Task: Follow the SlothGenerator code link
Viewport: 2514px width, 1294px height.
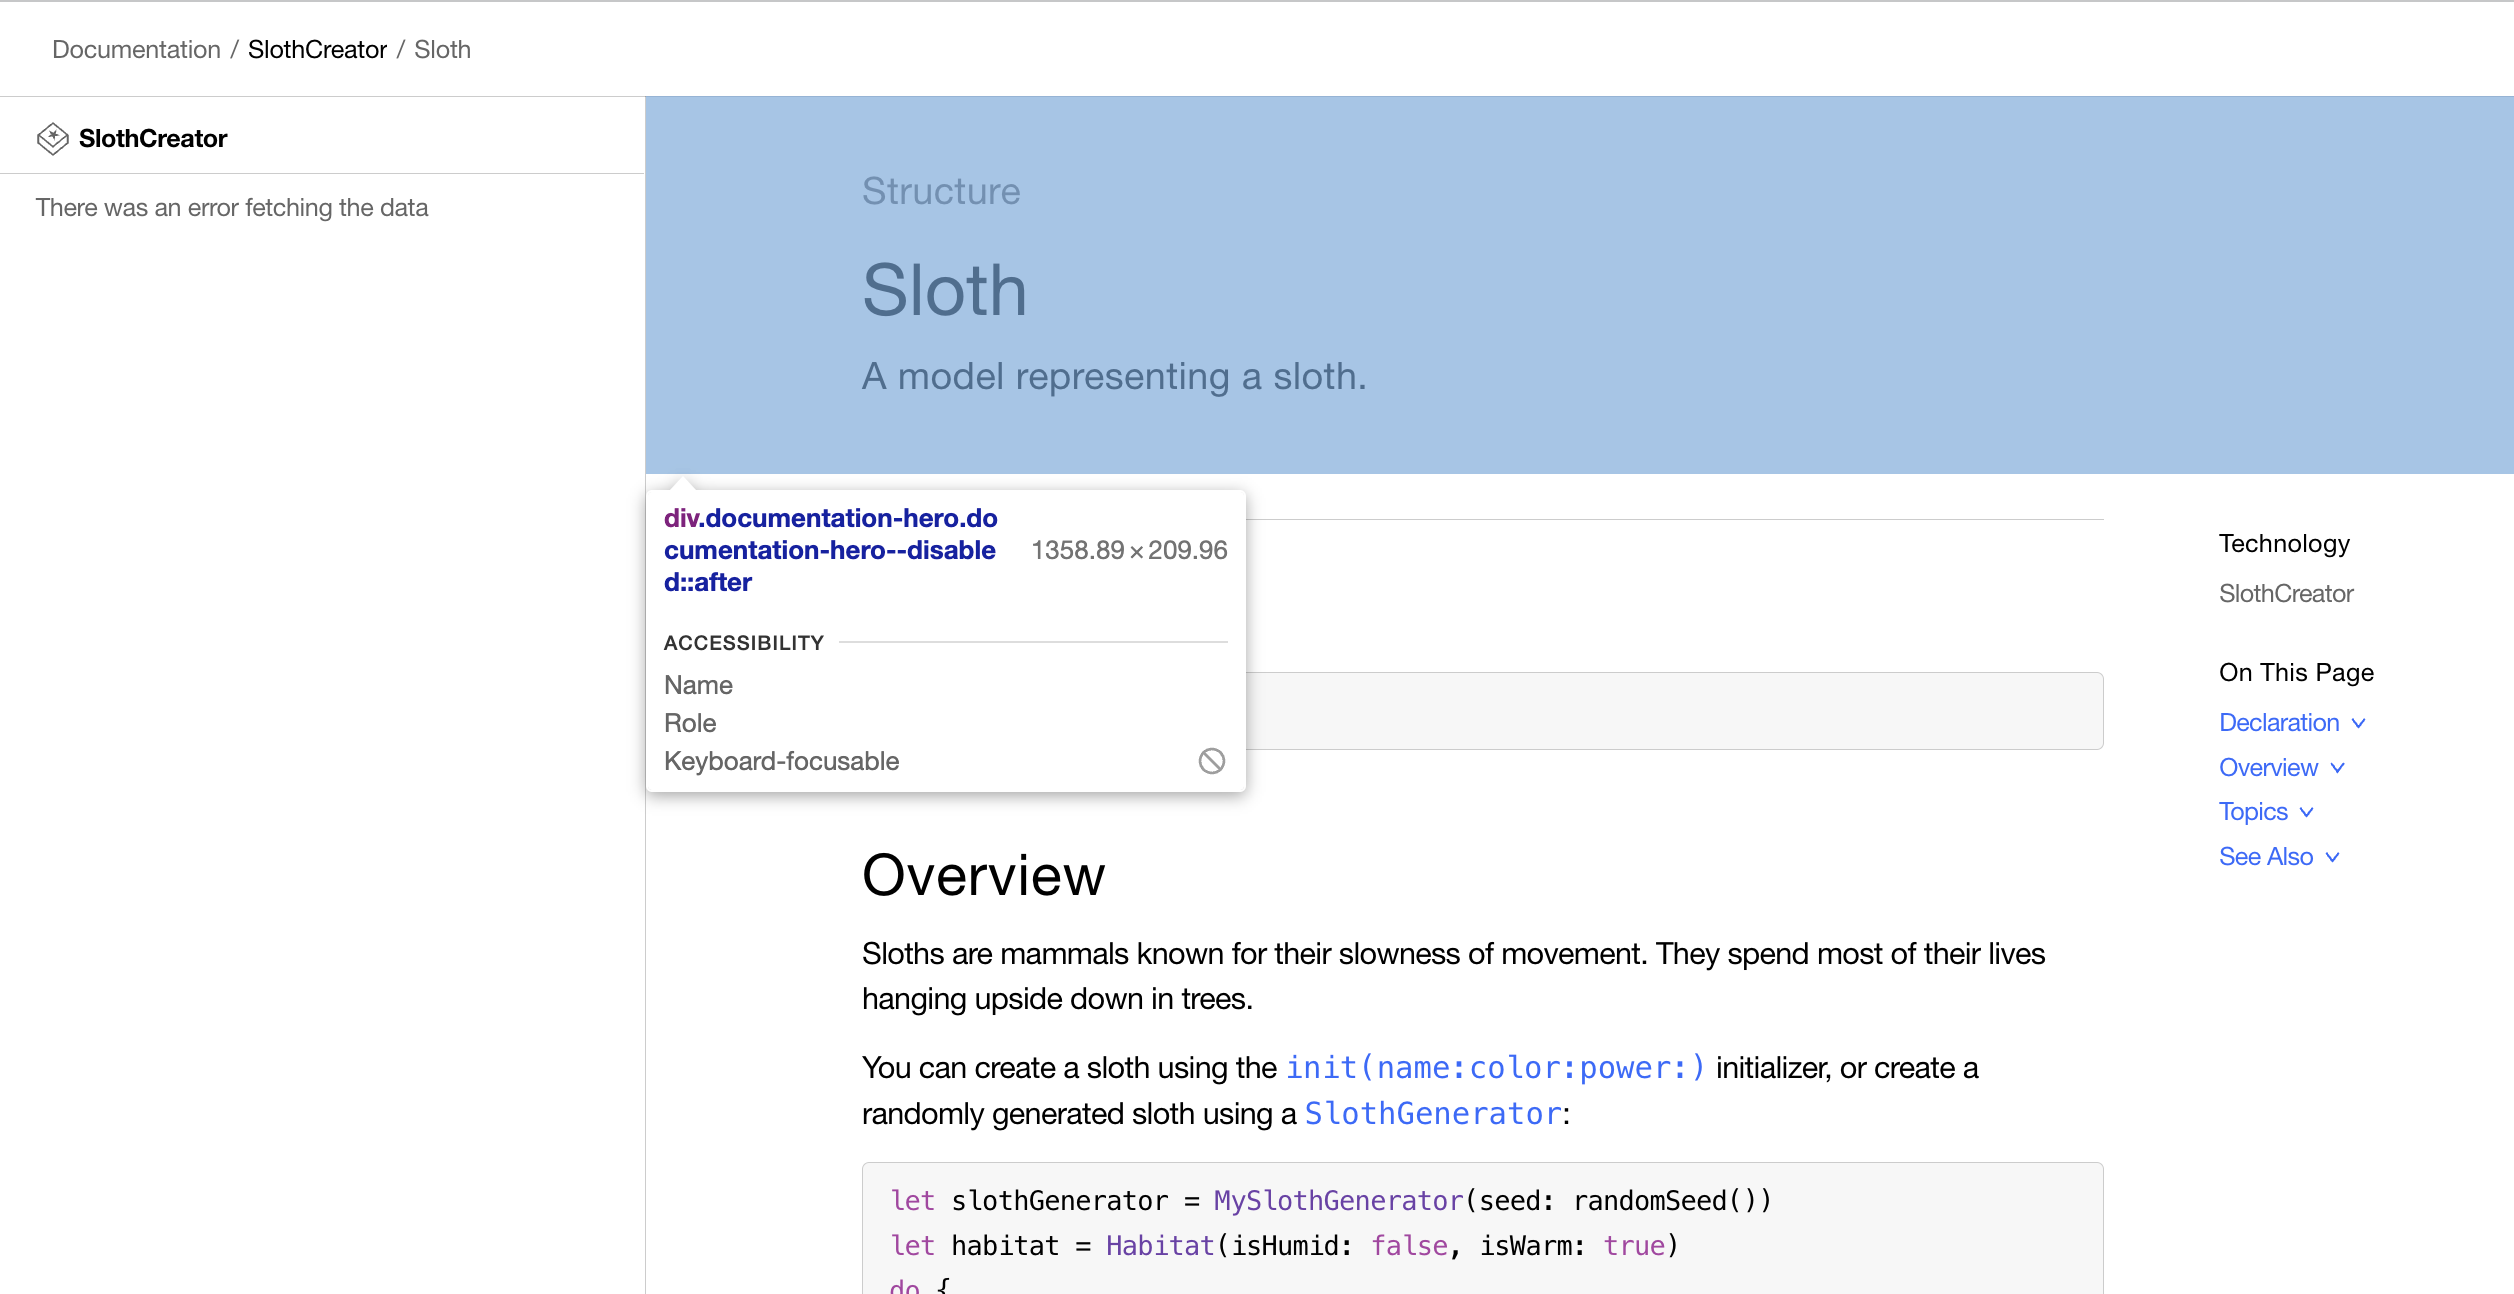Action: tap(1433, 1114)
